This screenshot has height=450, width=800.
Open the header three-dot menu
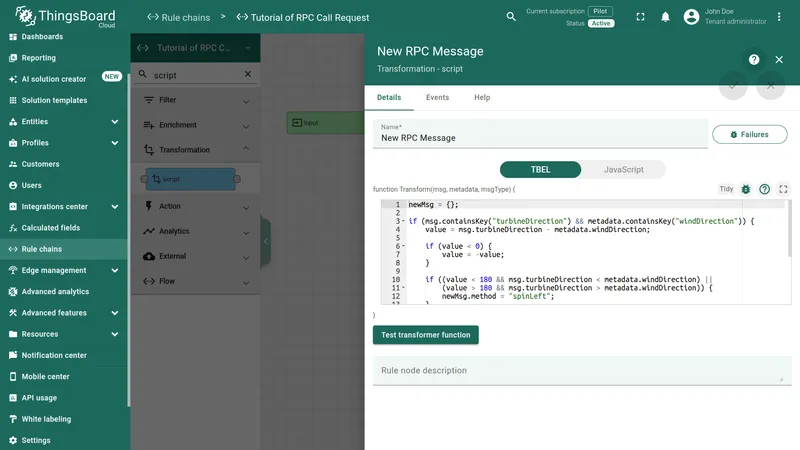pos(779,17)
